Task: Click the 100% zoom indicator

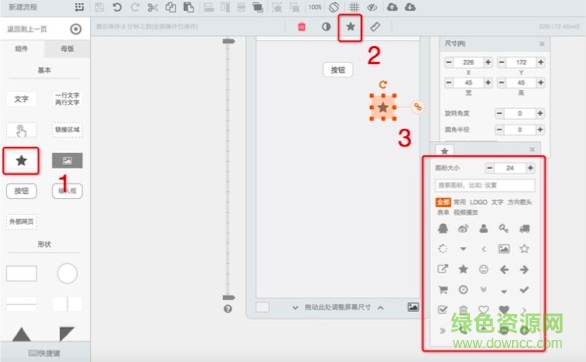Action: [x=315, y=7]
